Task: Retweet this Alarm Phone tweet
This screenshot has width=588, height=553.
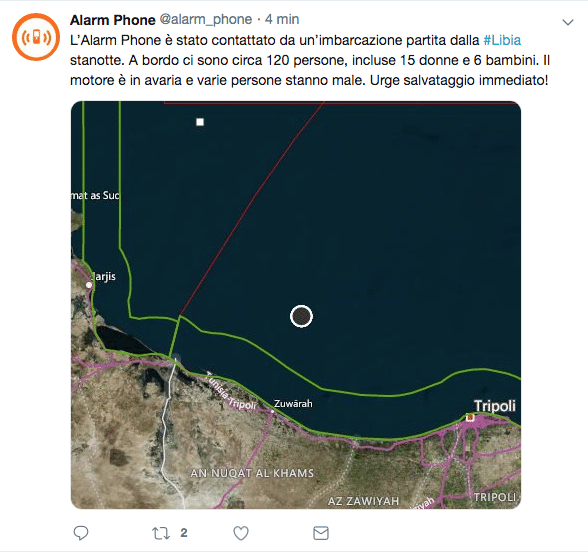Action: pyautogui.click(x=160, y=533)
